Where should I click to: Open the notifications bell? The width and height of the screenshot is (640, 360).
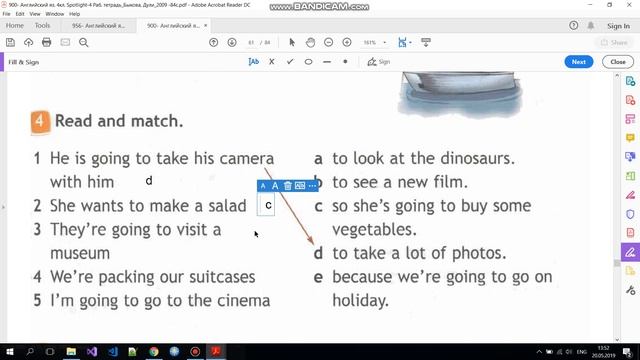pyautogui.click(x=591, y=25)
